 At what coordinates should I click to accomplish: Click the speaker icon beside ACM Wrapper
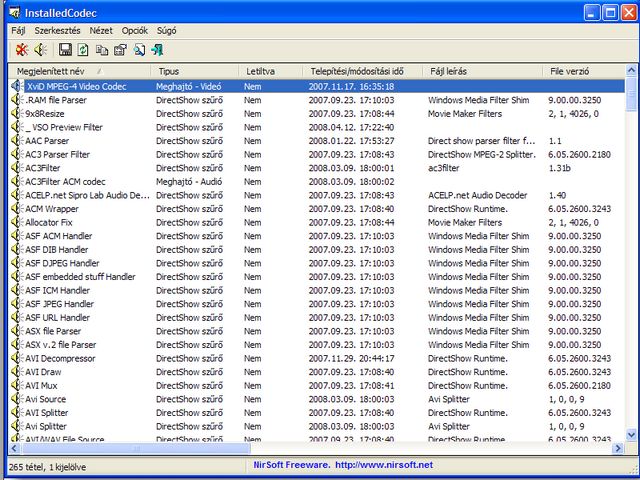pos(17,209)
